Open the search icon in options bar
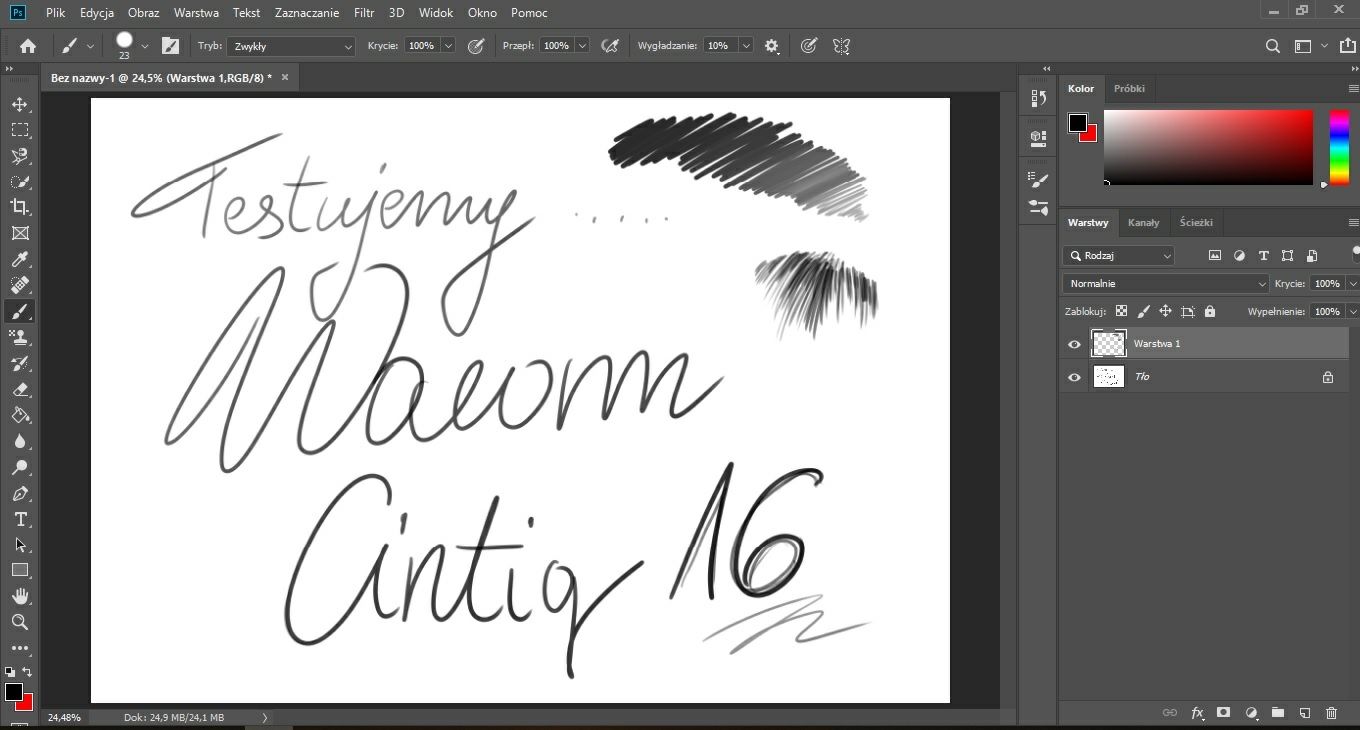 pyautogui.click(x=1273, y=46)
